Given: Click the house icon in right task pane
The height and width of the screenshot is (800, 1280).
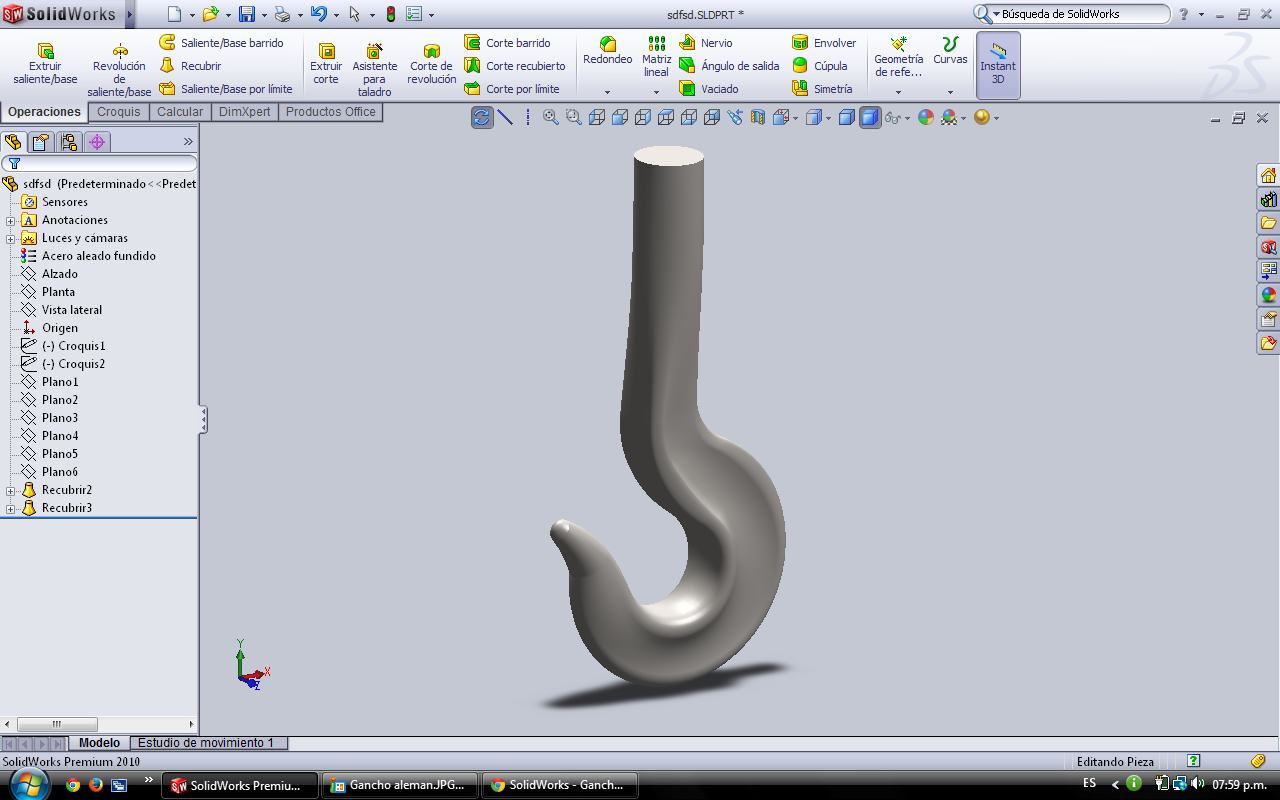Looking at the screenshot, I should (x=1268, y=175).
